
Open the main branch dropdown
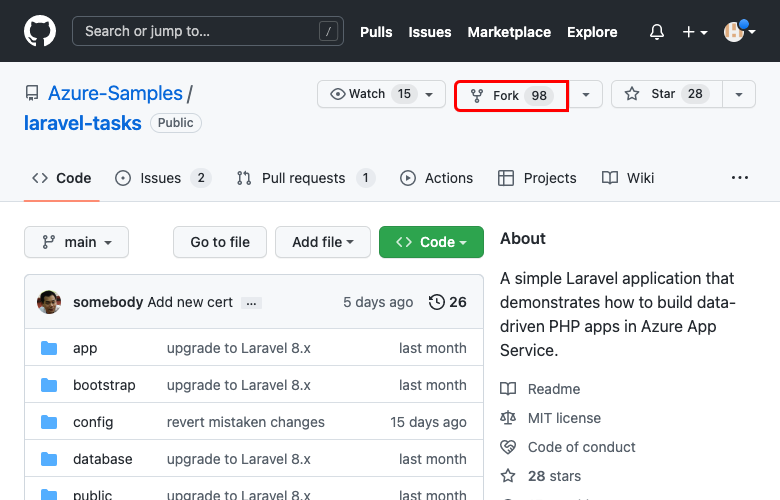[76, 242]
